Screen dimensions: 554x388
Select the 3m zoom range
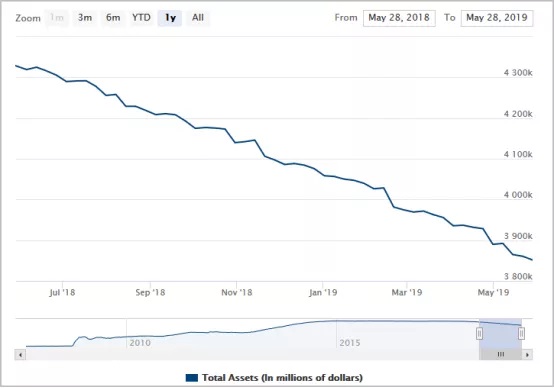[x=85, y=18]
